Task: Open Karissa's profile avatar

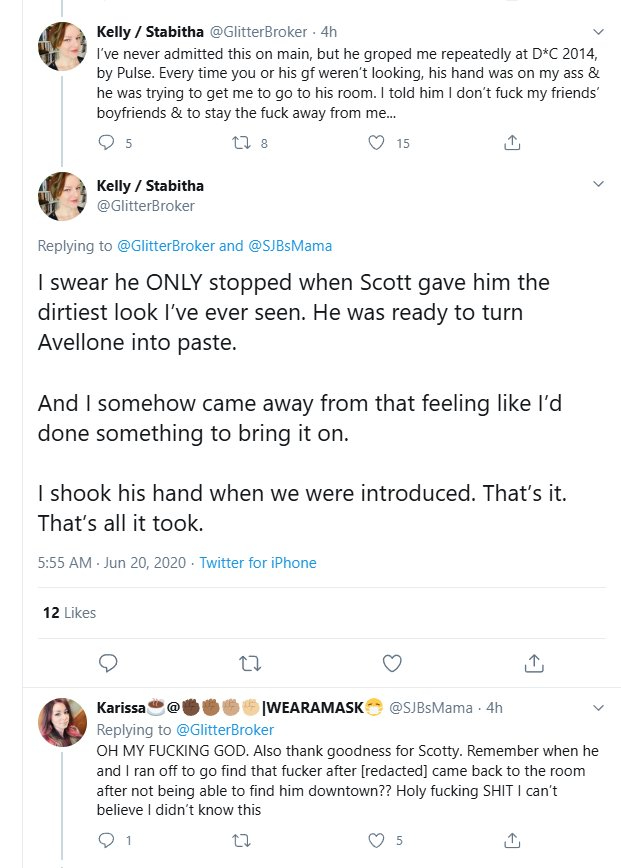Action: (62, 722)
